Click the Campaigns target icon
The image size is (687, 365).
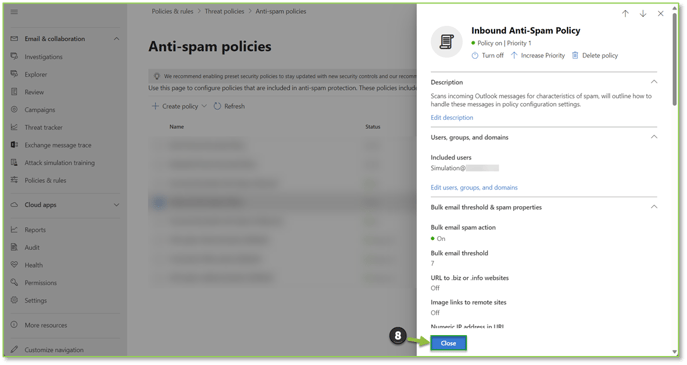[x=14, y=110]
